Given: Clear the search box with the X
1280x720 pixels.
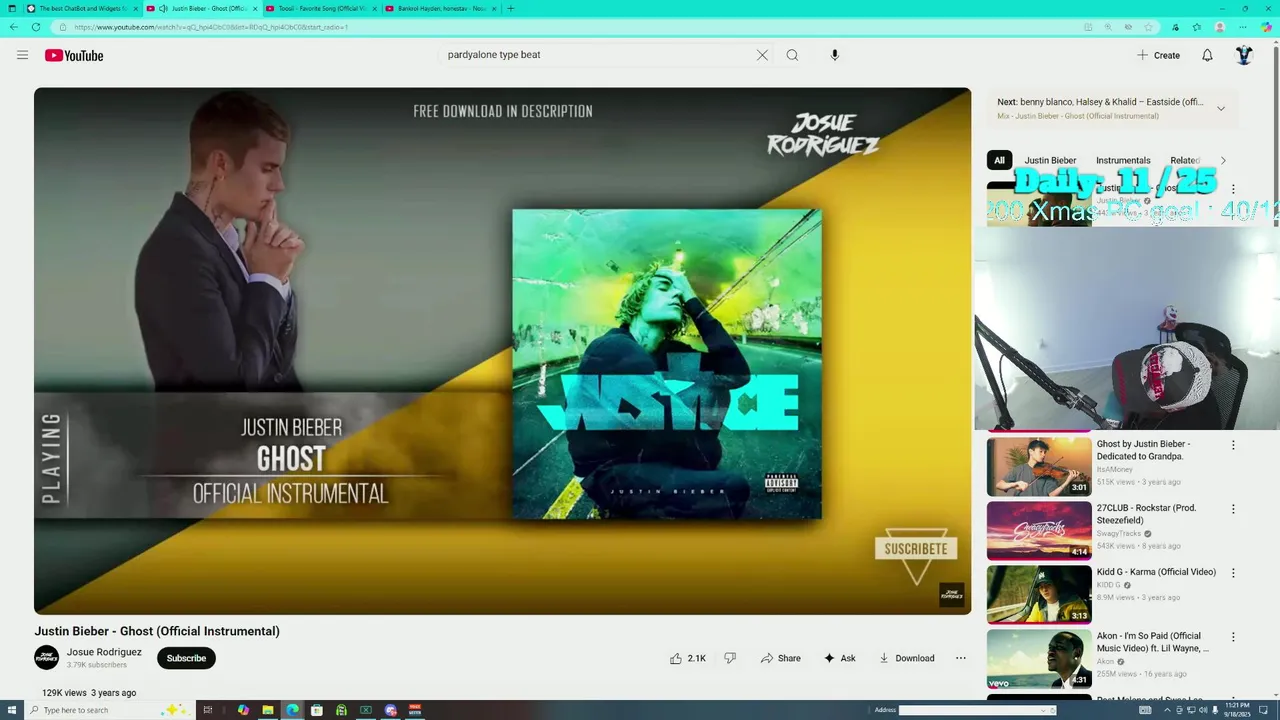Looking at the screenshot, I should 762,55.
